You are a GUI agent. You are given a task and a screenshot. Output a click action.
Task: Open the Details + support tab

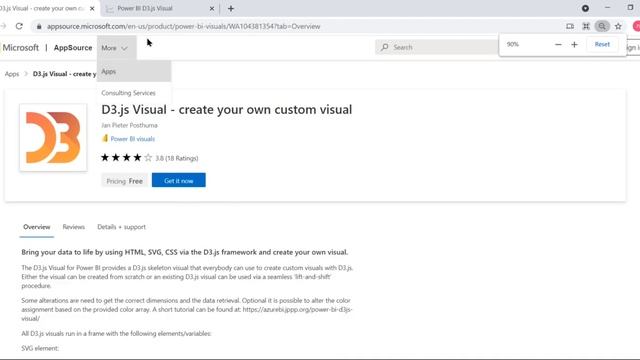(121, 227)
